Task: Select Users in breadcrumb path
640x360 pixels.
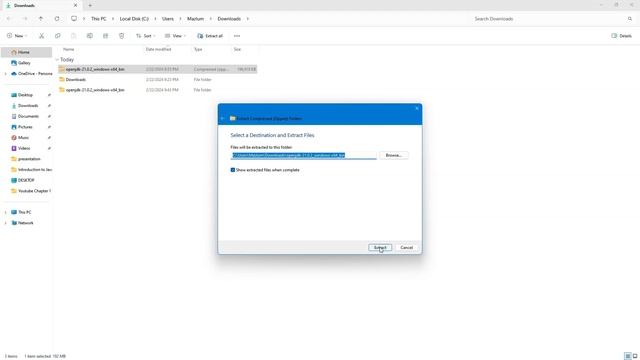Action: pos(168,19)
